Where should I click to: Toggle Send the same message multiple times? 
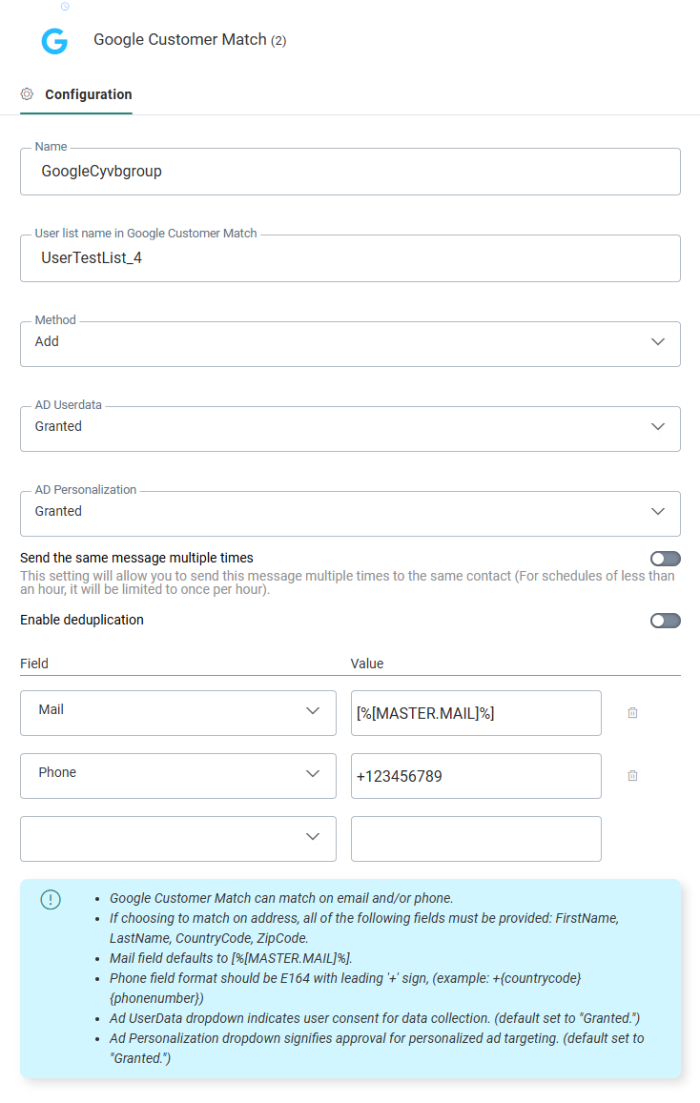coord(665,559)
